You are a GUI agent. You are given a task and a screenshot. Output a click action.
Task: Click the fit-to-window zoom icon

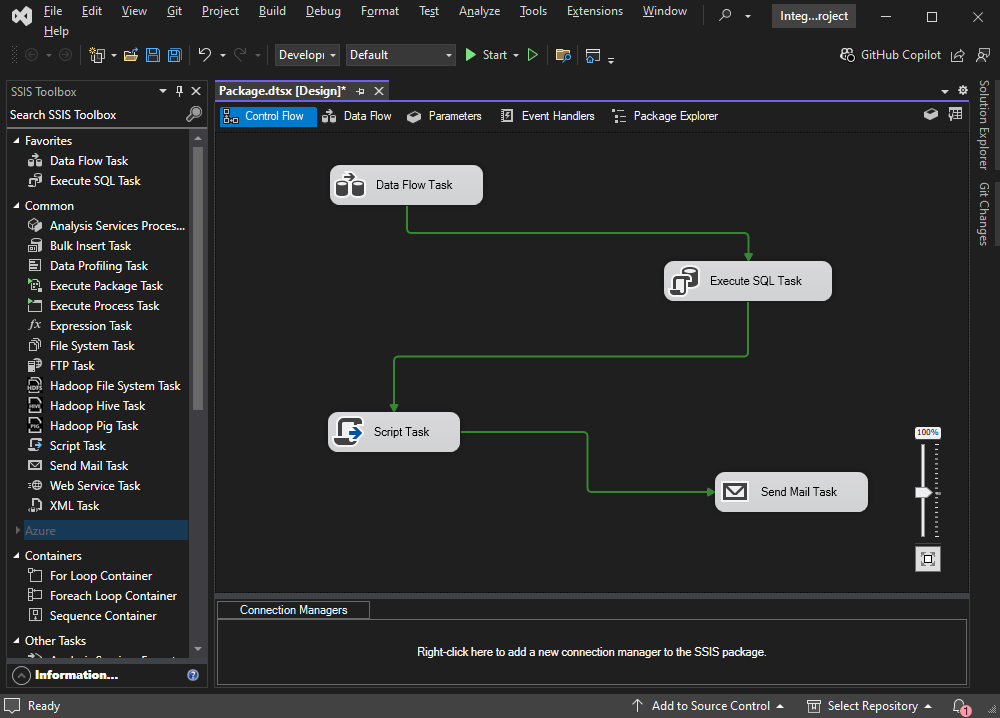(x=927, y=559)
